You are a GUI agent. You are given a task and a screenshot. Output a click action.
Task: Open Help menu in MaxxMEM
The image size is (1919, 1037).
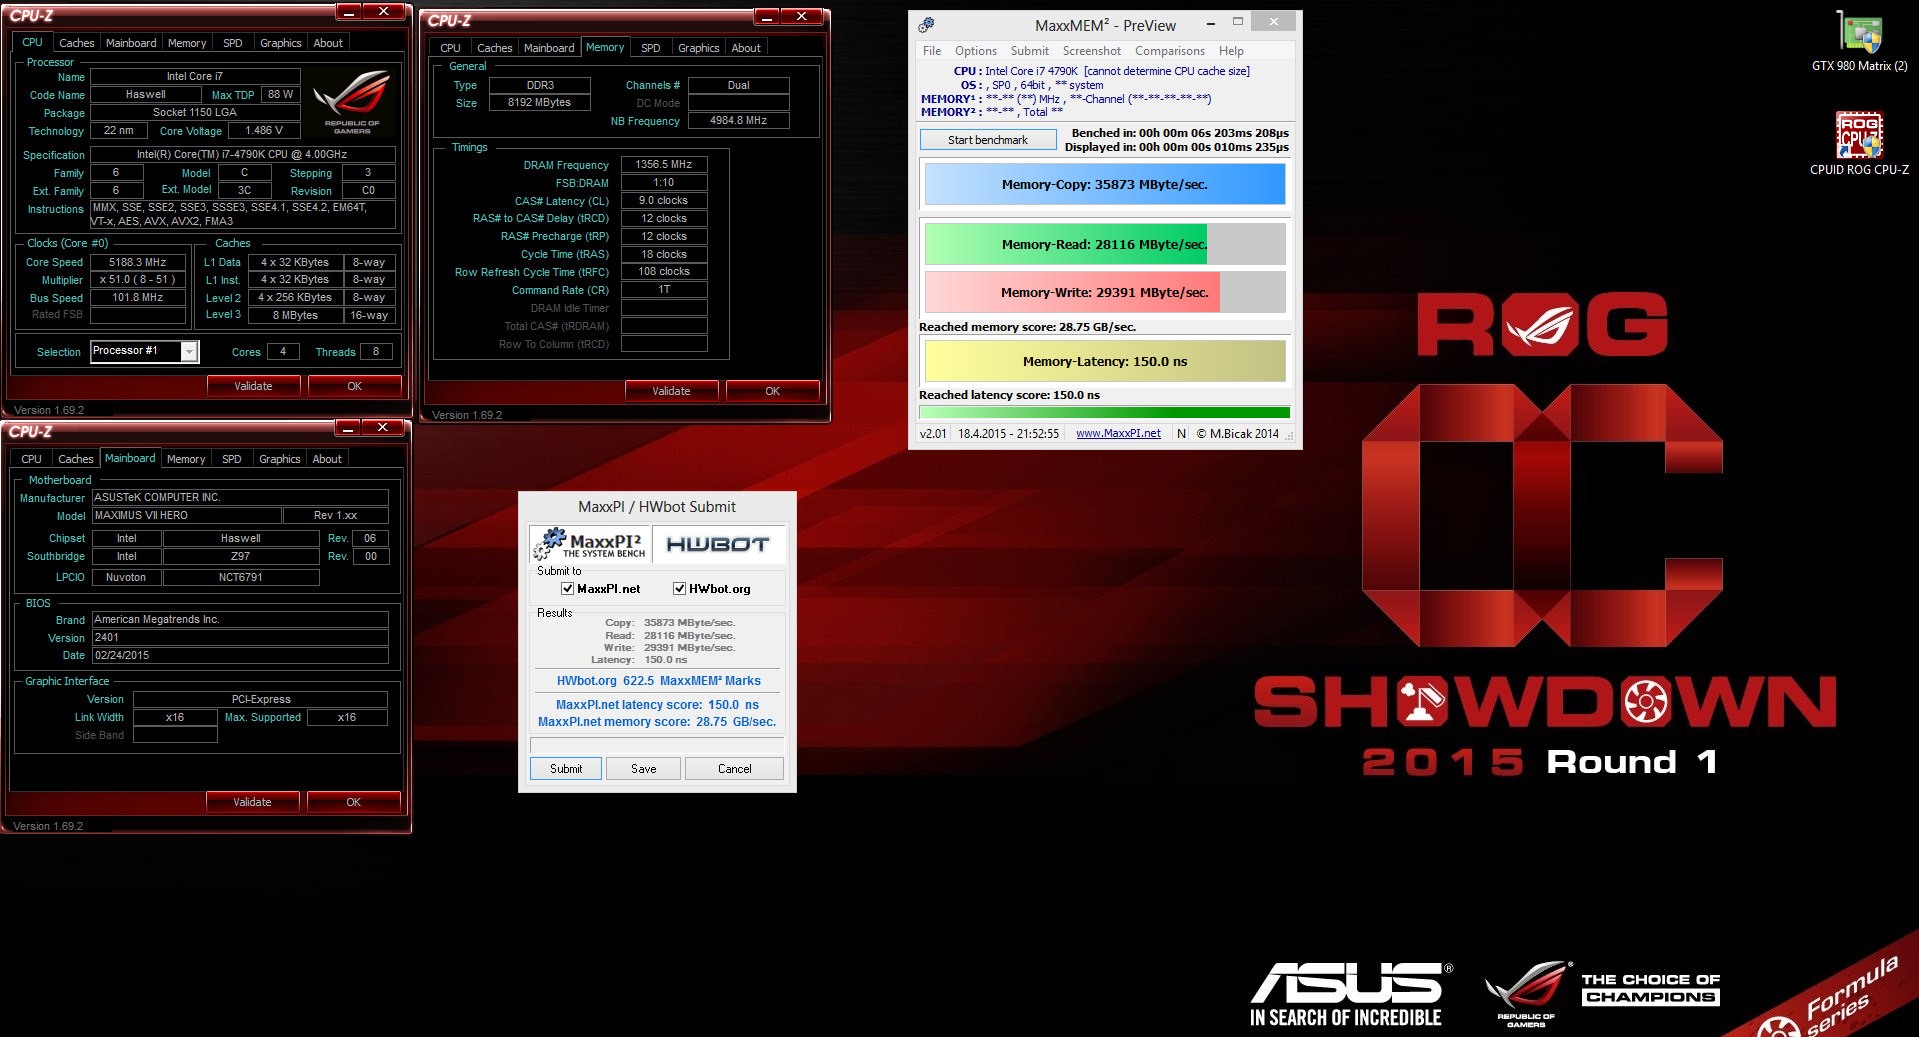click(1231, 51)
